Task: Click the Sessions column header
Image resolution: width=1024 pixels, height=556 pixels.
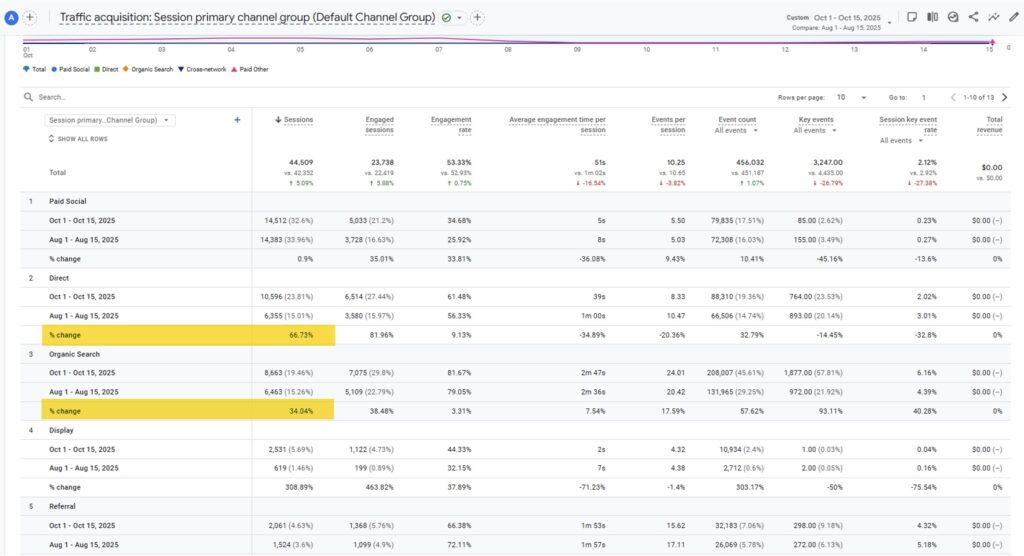Action: pyautogui.click(x=297, y=120)
